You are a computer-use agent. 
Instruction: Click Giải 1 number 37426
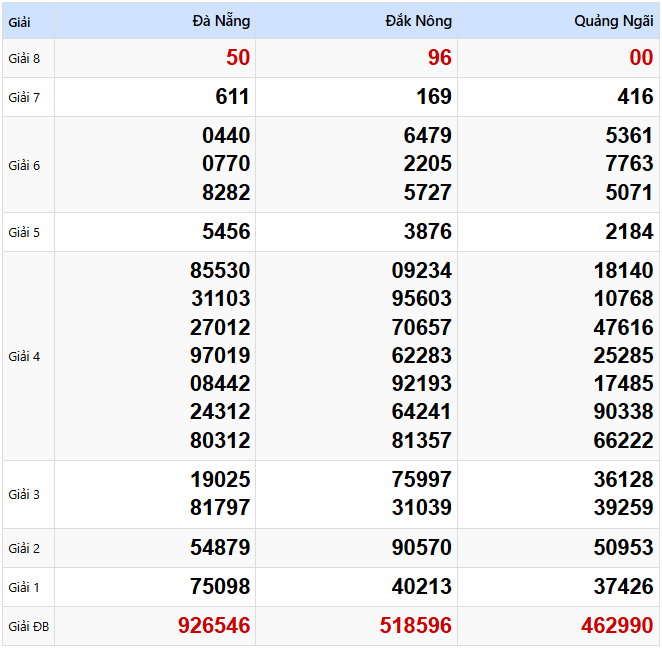[x=623, y=587]
